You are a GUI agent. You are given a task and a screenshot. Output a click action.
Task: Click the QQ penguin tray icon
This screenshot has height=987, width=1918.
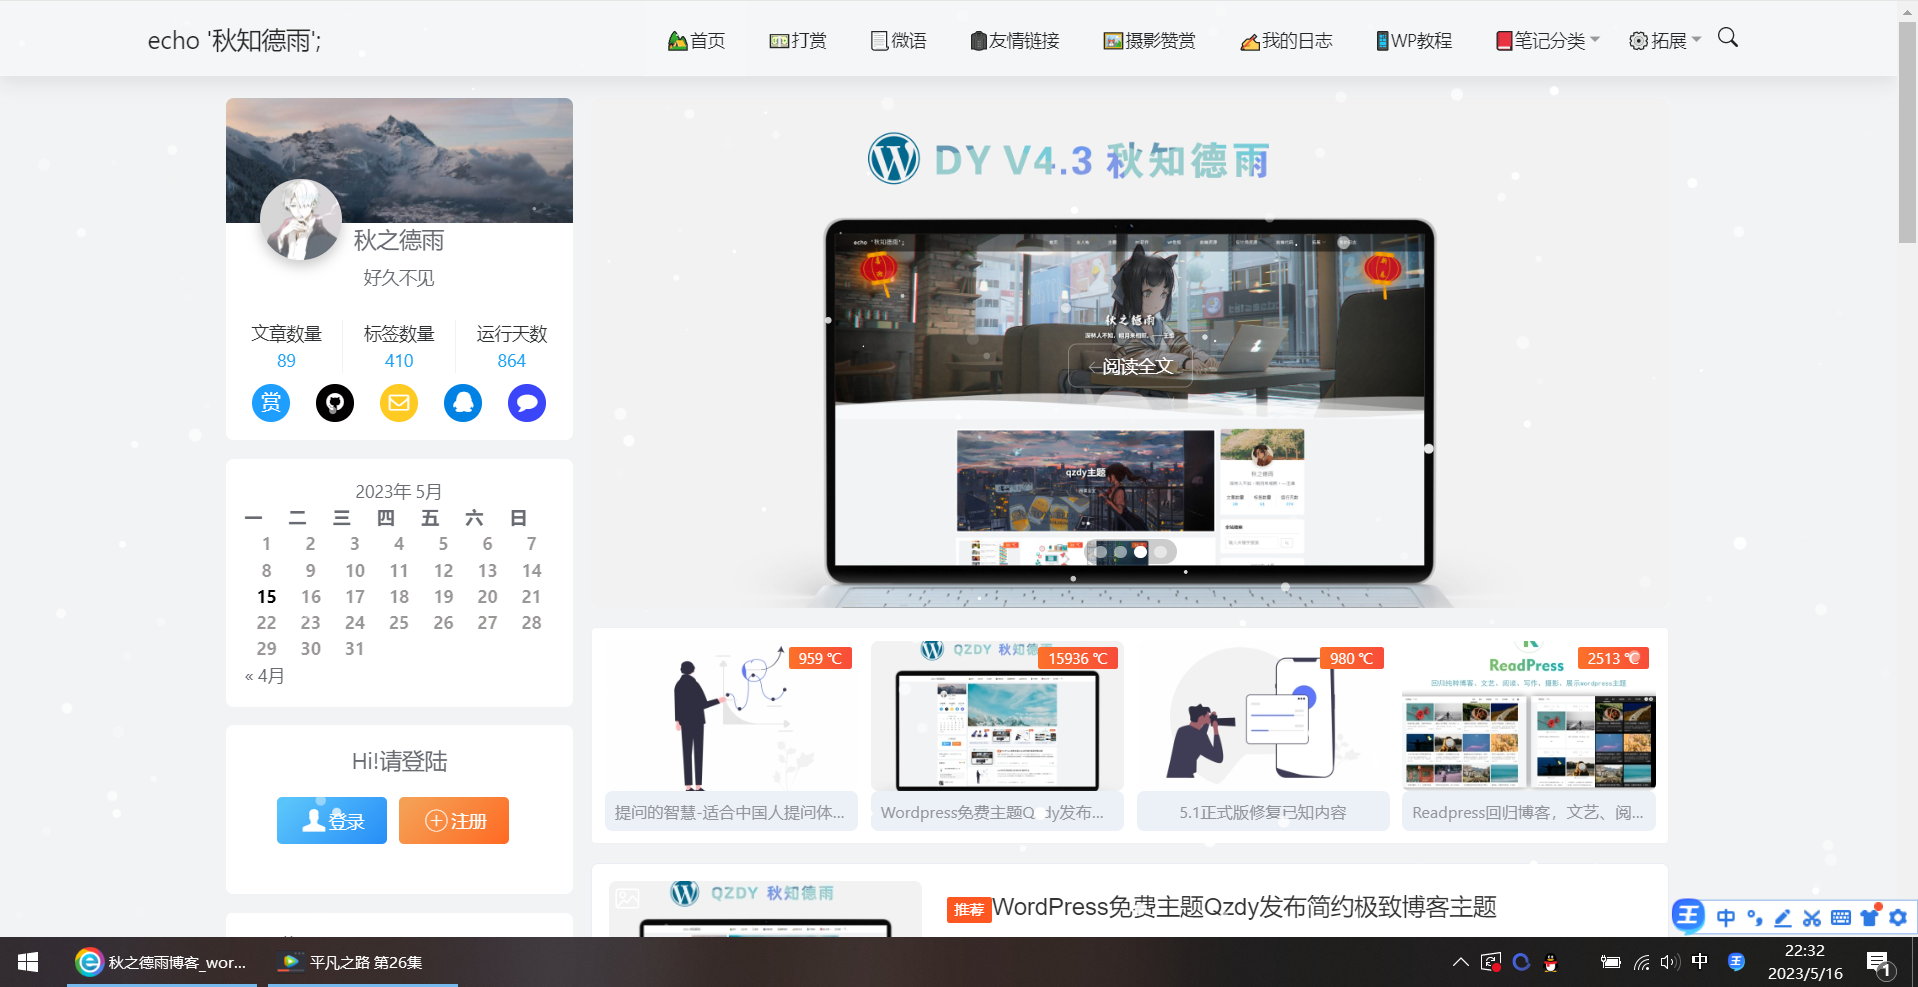click(1551, 963)
